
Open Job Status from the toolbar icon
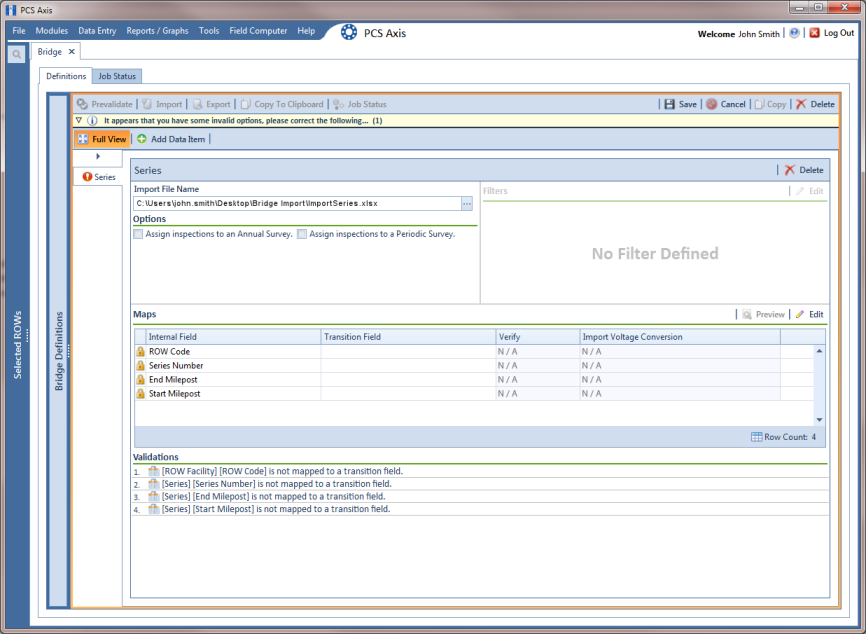(x=339, y=104)
